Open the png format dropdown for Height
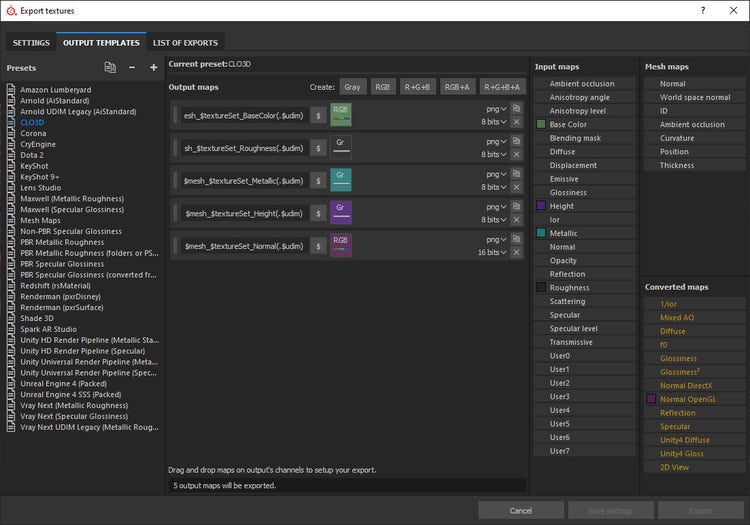Viewport: 750px width, 525px height. [496, 207]
